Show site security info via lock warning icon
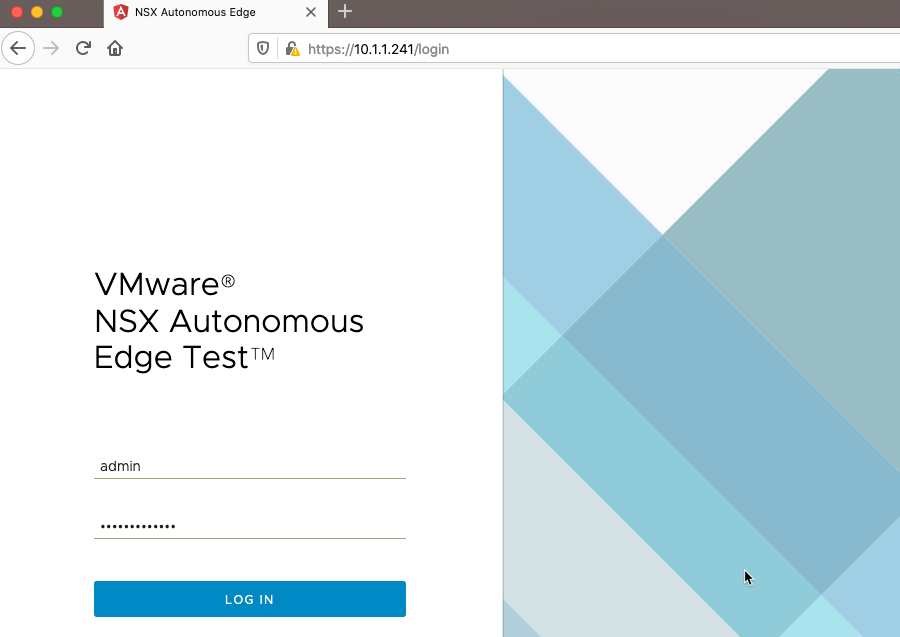Viewport: 900px width, 637px height. [x=292, y=48]
